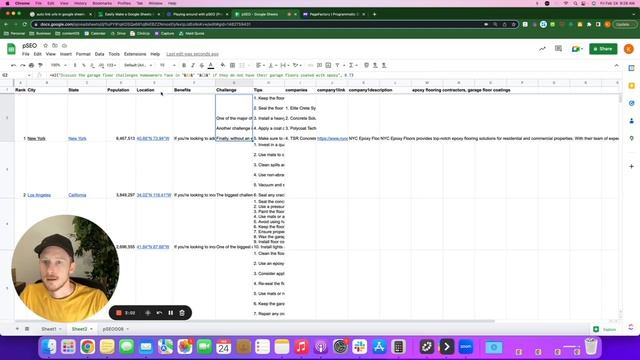Select the Population header cell
The width and height of the screenshot is (640, 360).
coord(121,90)
